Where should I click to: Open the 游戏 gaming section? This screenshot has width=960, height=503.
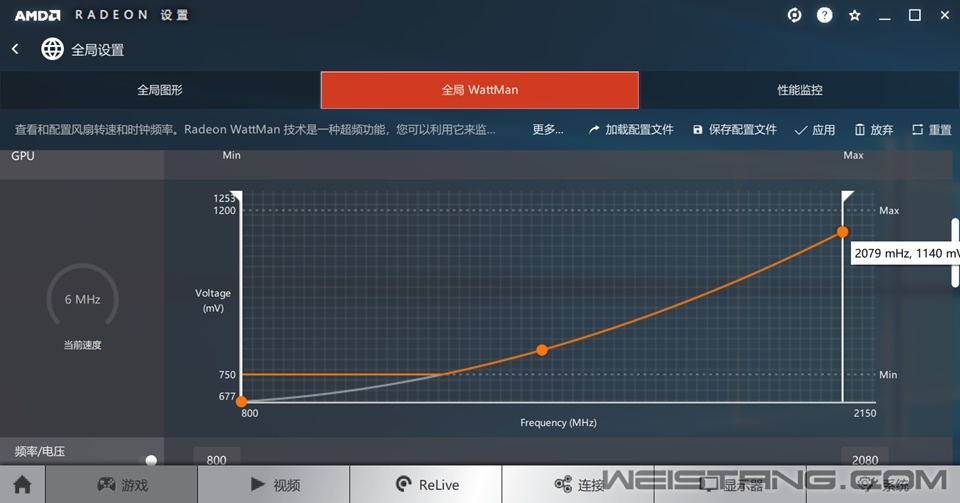click(122, 485)
